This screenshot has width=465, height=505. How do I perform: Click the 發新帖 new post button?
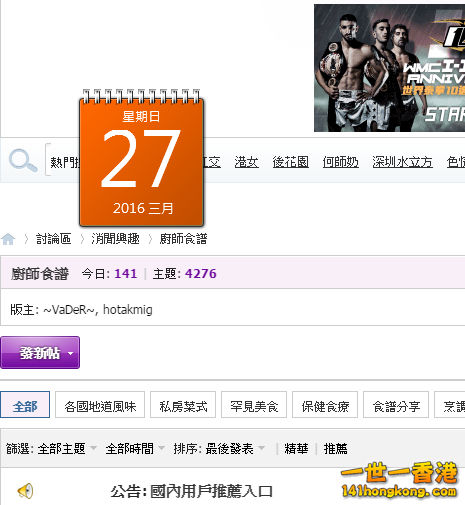point(40,353)
